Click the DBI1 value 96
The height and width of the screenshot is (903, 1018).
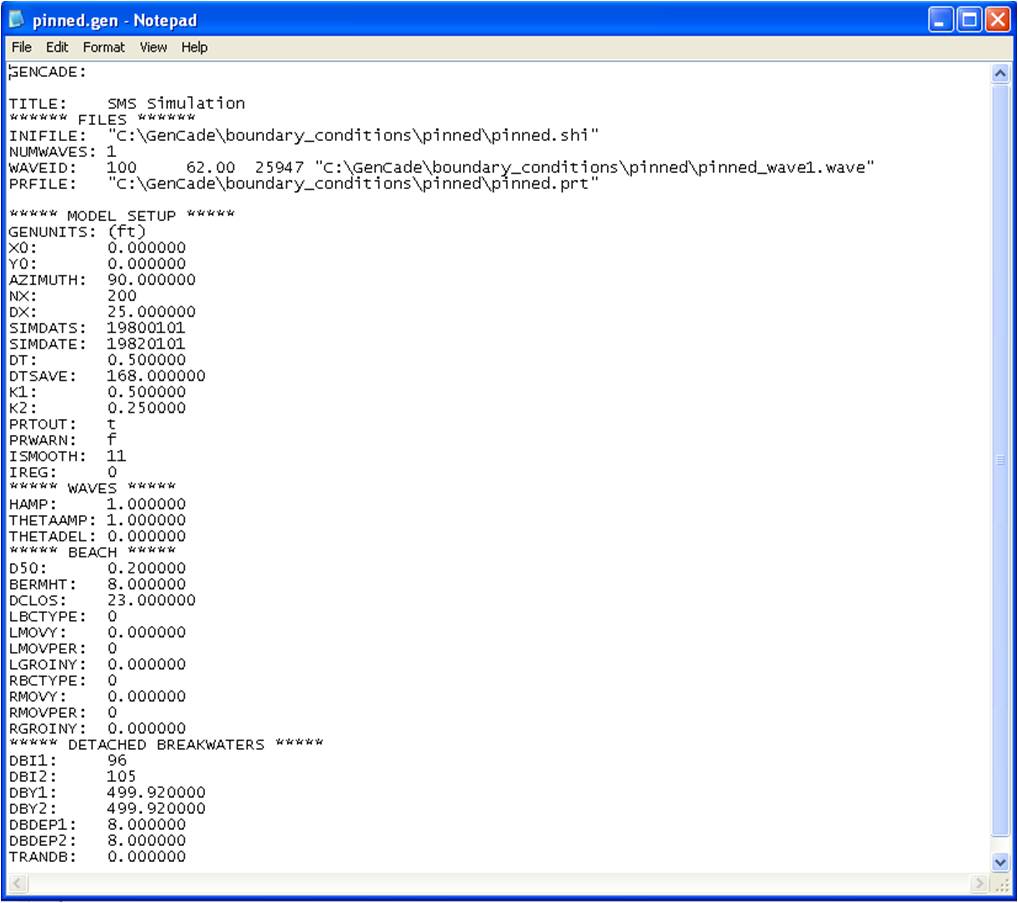(x=117, y=760)
